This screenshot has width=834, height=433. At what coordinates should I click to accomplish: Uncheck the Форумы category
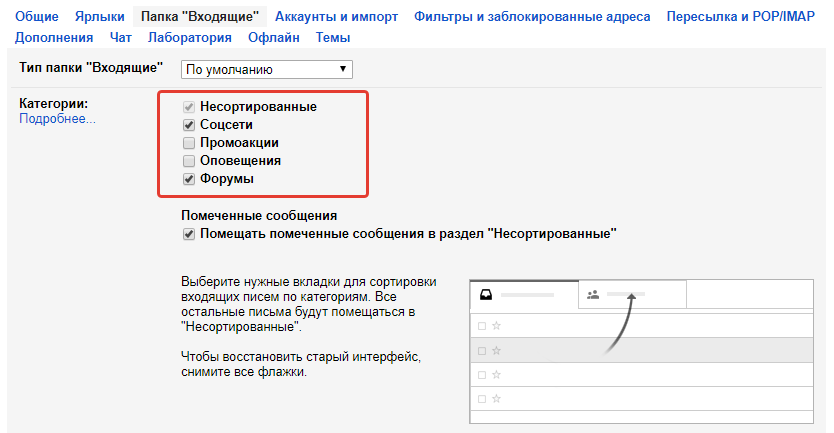[x=188, y=179]
